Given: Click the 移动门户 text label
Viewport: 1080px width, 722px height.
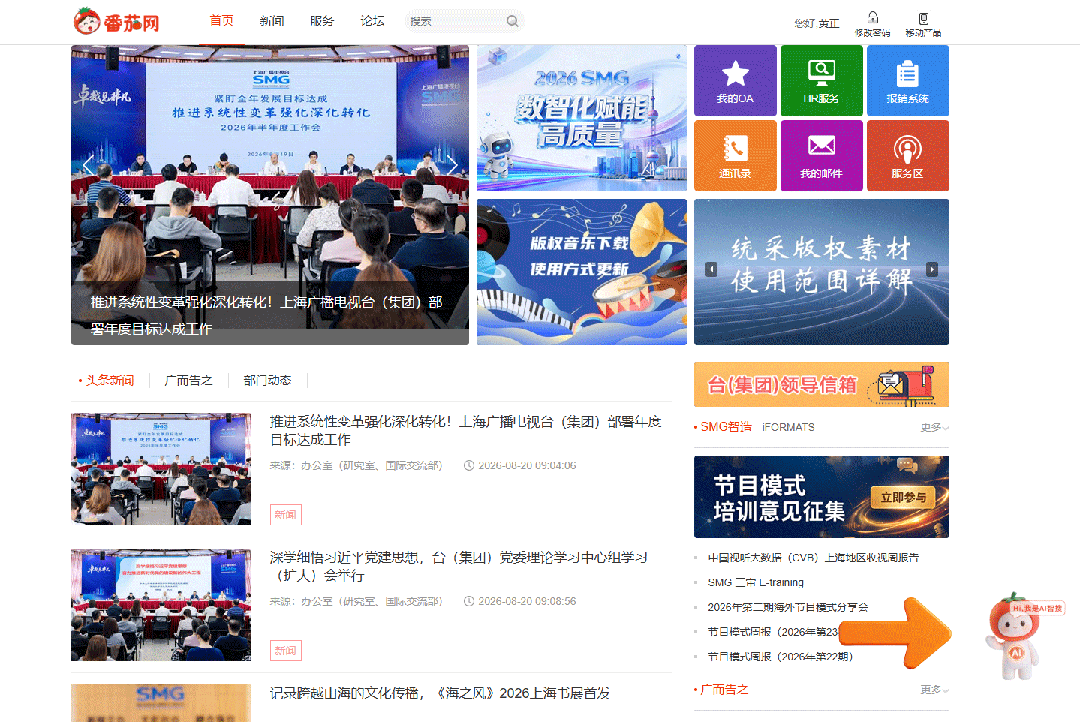Looking at the screenshot, I should (x=923, y=32).
